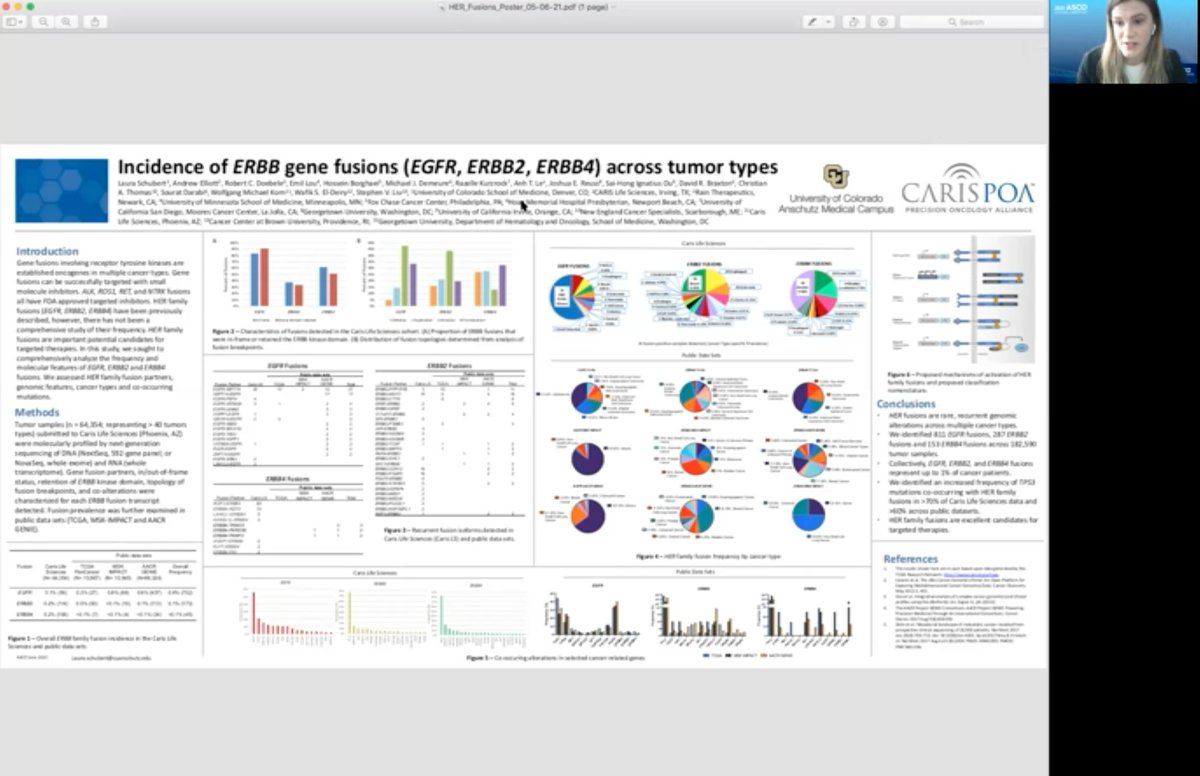The width and height of the screenshot is (1200, 776).
Task: Click the green full-screen window button
Action: pyautogui.click(x=31, y=6)
